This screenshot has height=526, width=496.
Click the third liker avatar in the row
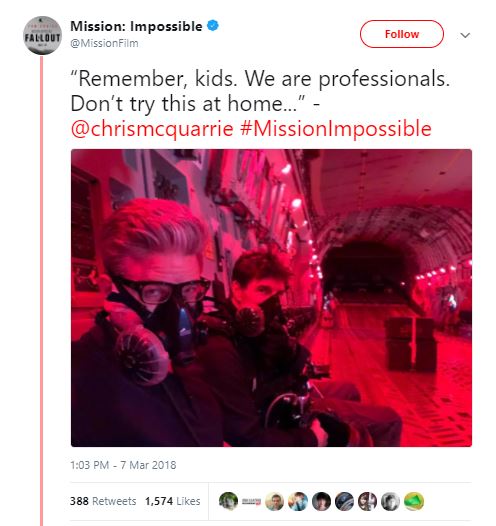click(275, 502)
